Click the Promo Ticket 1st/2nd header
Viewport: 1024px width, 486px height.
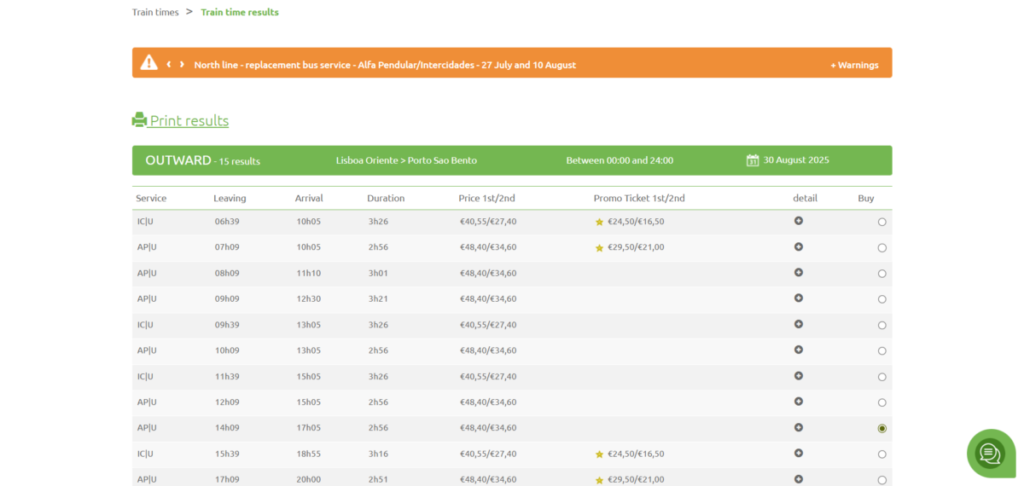[639, 198]
